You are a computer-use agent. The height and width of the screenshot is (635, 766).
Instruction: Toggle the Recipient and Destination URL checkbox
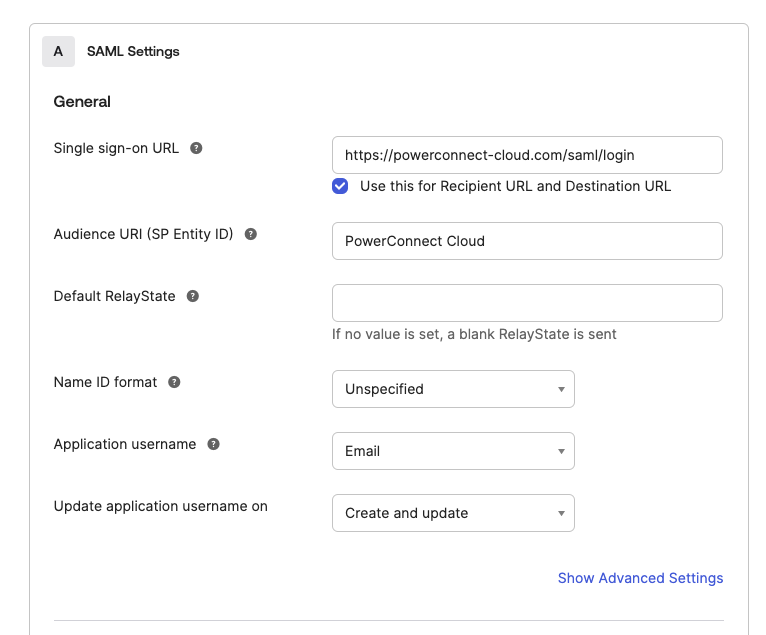point(341,186)
